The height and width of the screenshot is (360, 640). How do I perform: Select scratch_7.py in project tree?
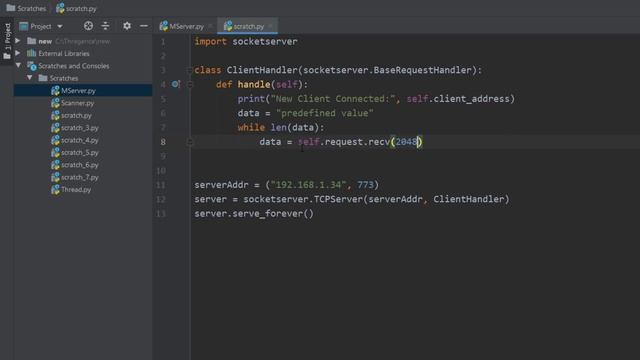[80, 177]
